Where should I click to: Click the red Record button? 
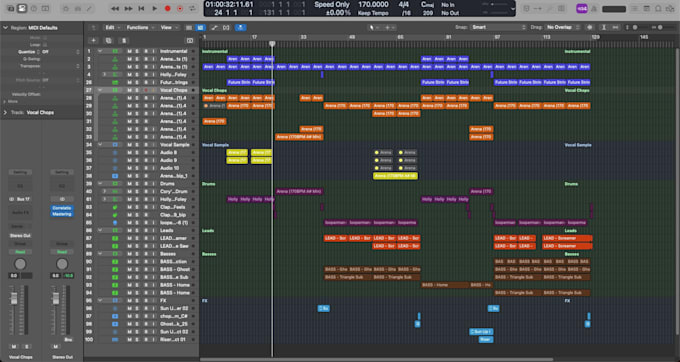point(168,8)
